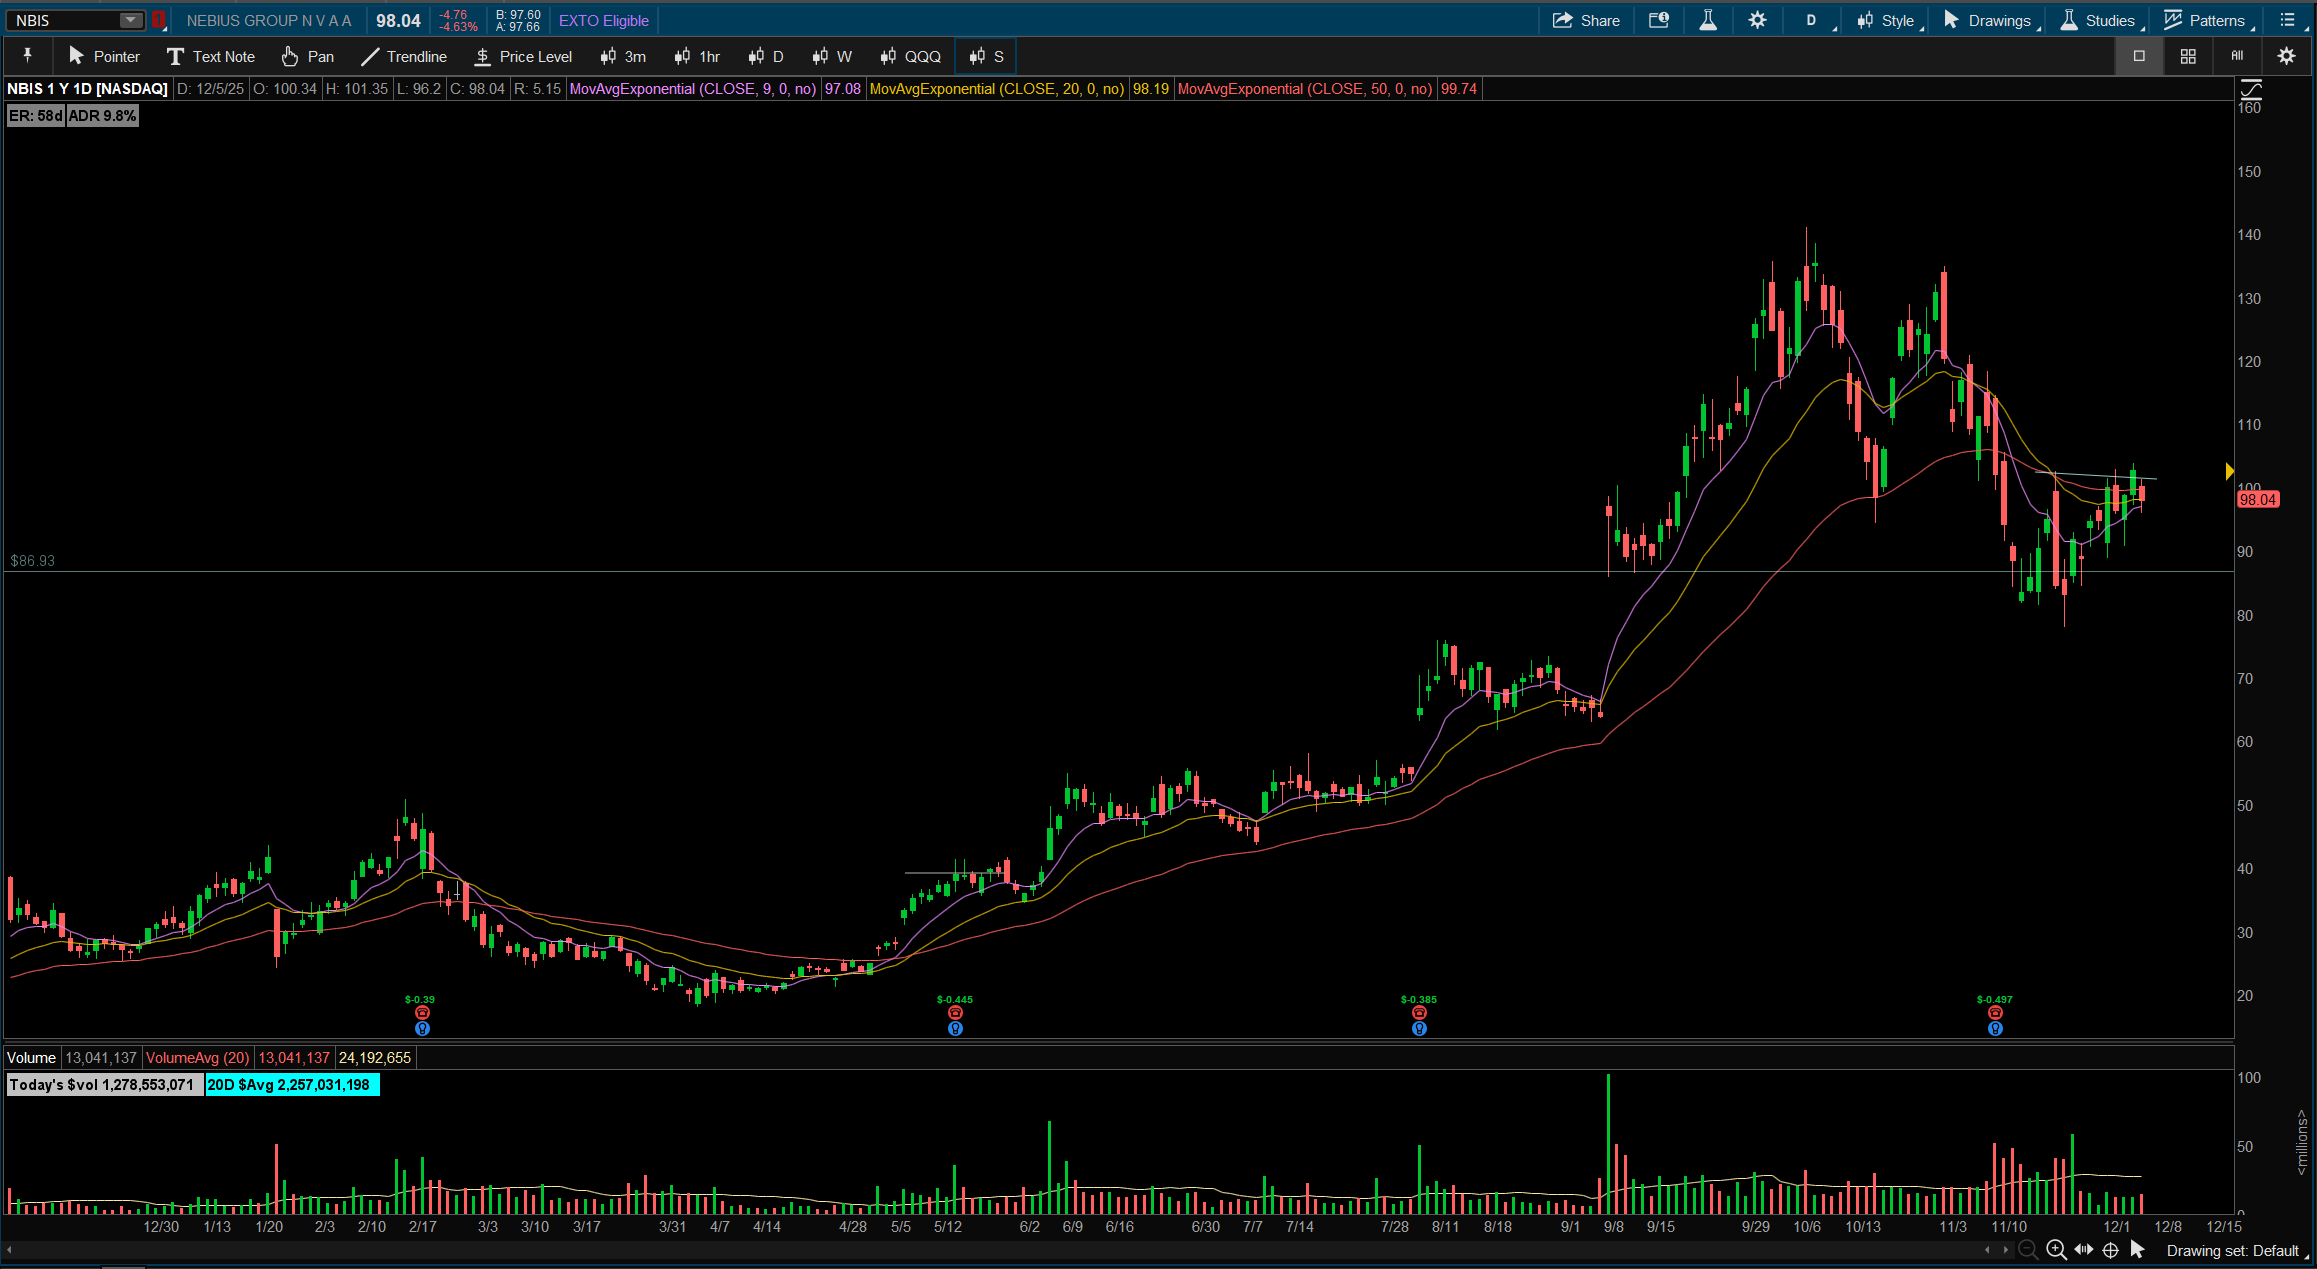This screenshot has width=2317, height=1269.
Task: Open the Studies menu
Action: coord(2098,20)
